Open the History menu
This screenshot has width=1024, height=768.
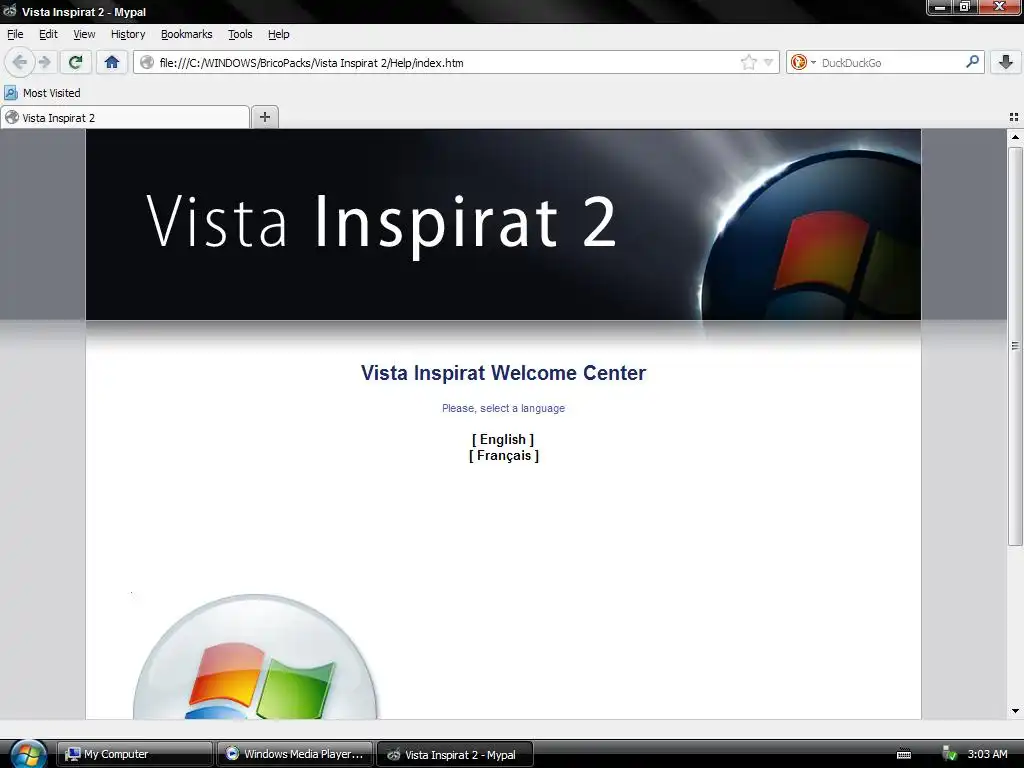pyautogui.click(x=127, y=34)
